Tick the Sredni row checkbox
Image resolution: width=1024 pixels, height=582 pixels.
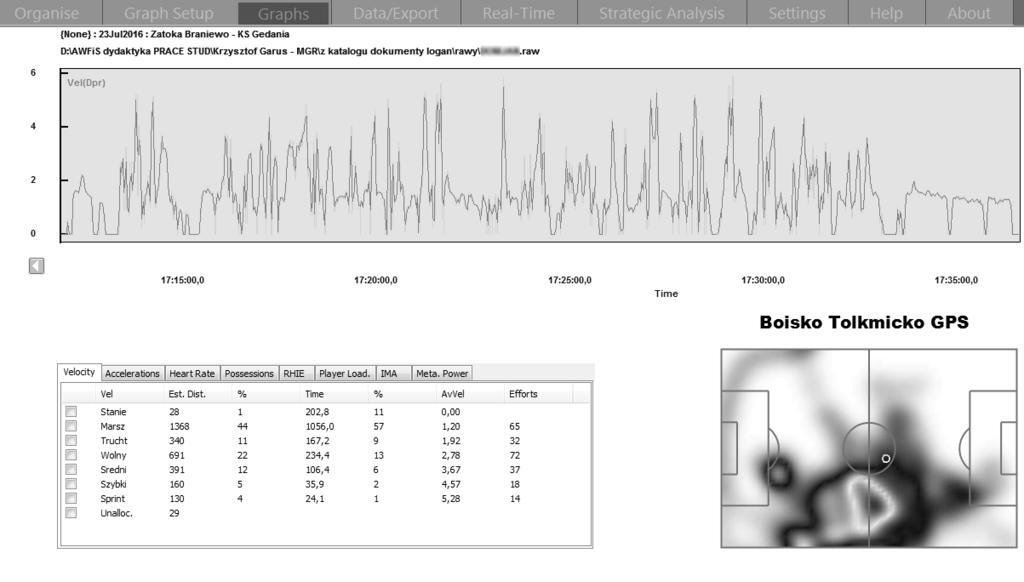point(71,470)
